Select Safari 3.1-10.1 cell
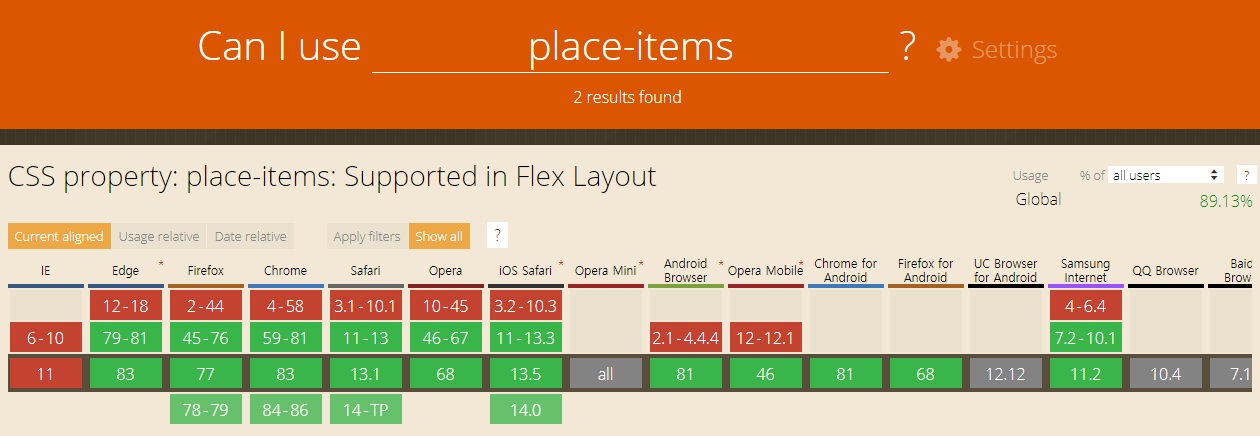Screen dimensions: 1260x436 pos(365,305)
